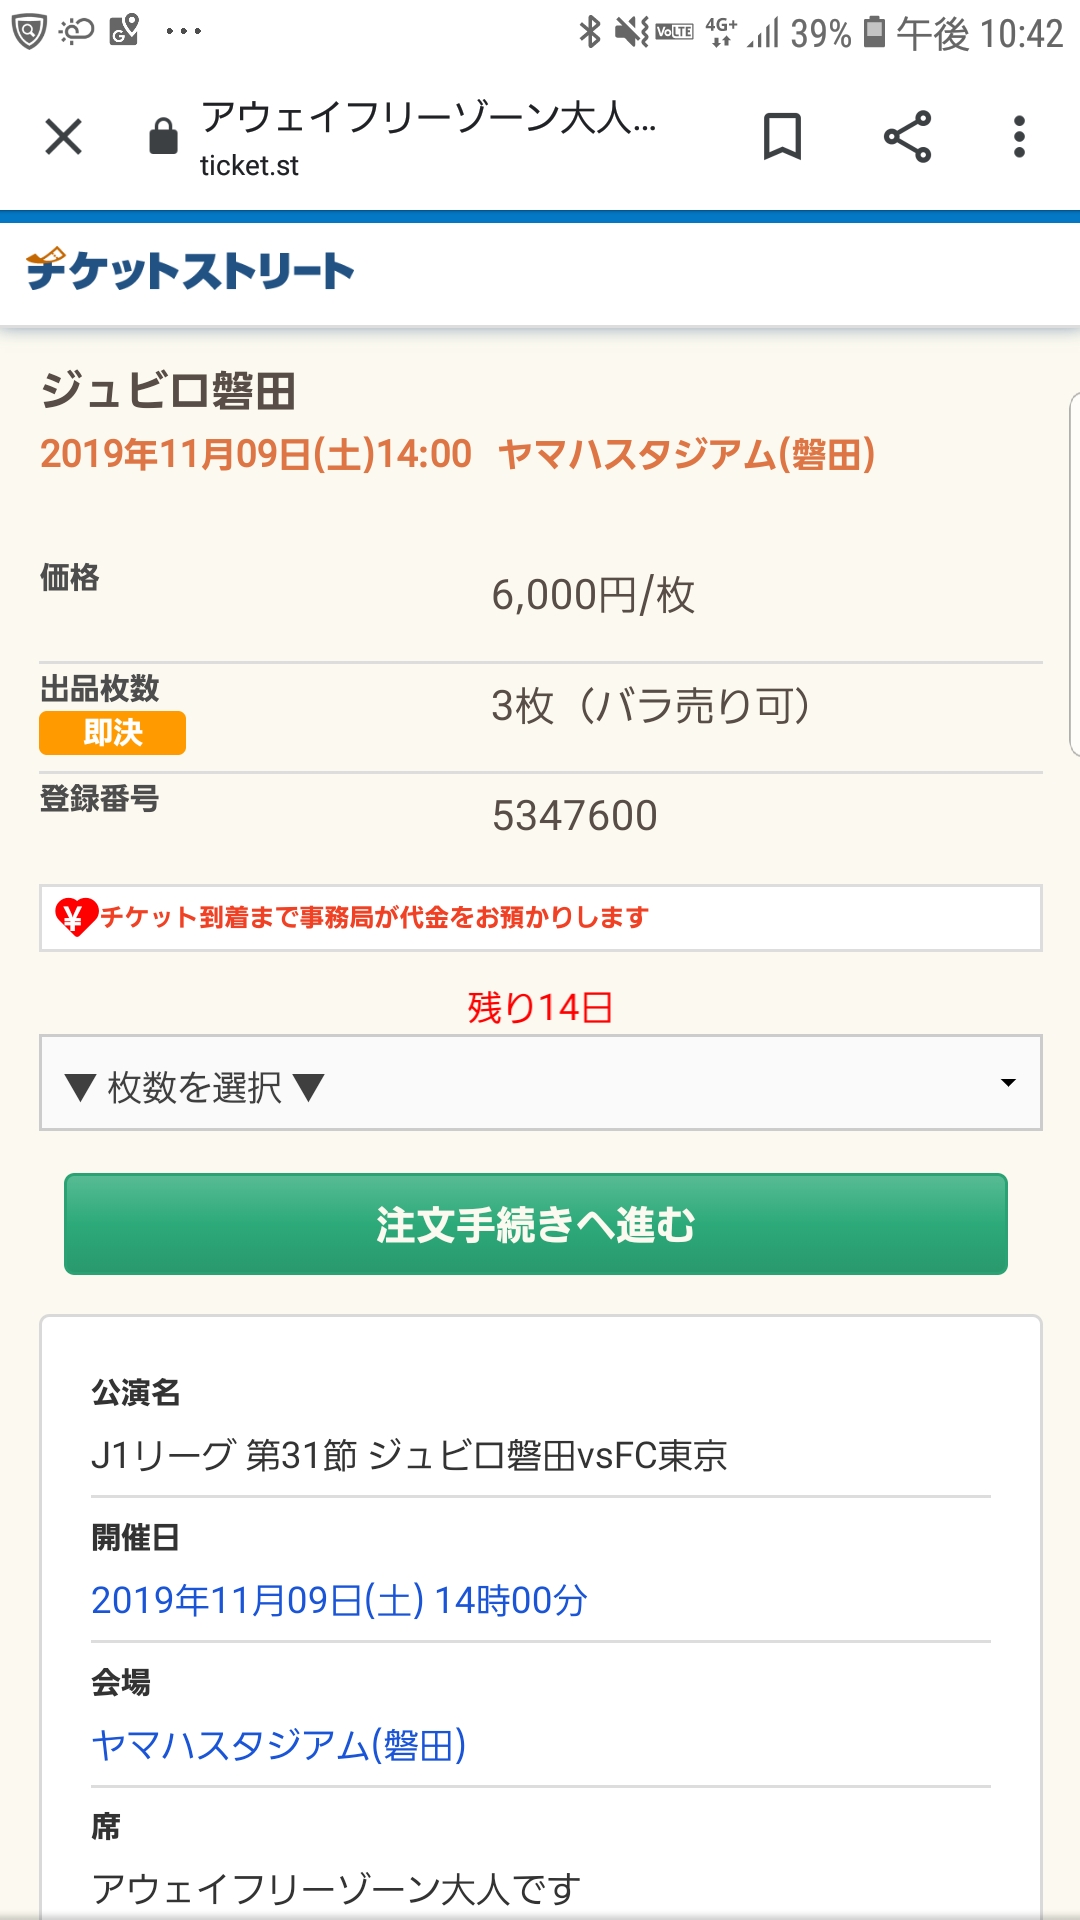Tap the ジュビロ磐田 event title
The height and width of the screenshot is (1920, 1080).
pyautogui.click(x=168, y=390)
